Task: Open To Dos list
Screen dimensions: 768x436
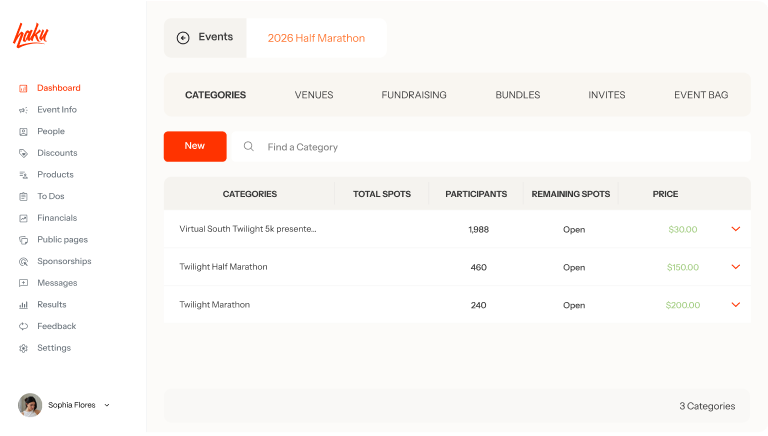Action: (x=51, y=196)
